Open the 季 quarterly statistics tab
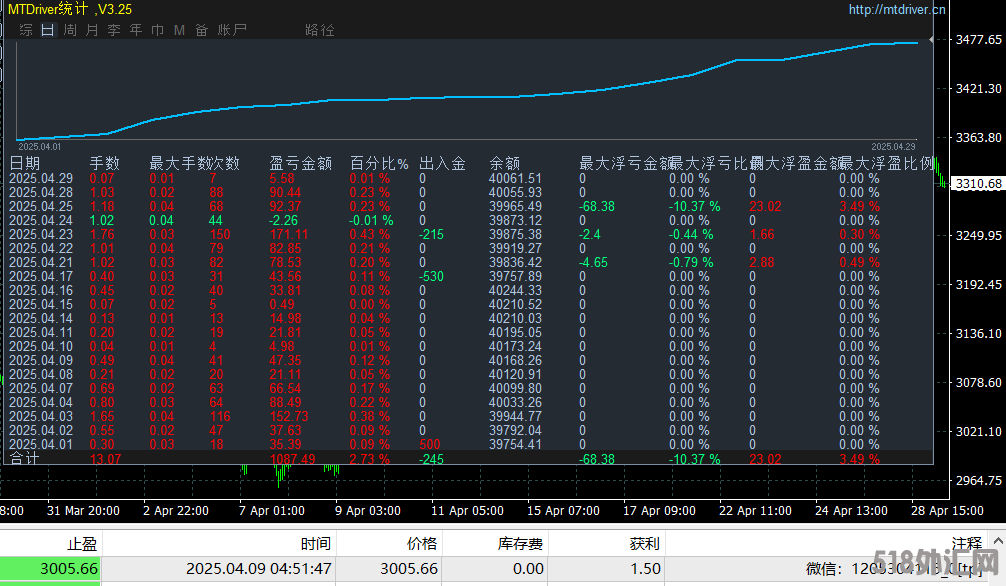 114,30
